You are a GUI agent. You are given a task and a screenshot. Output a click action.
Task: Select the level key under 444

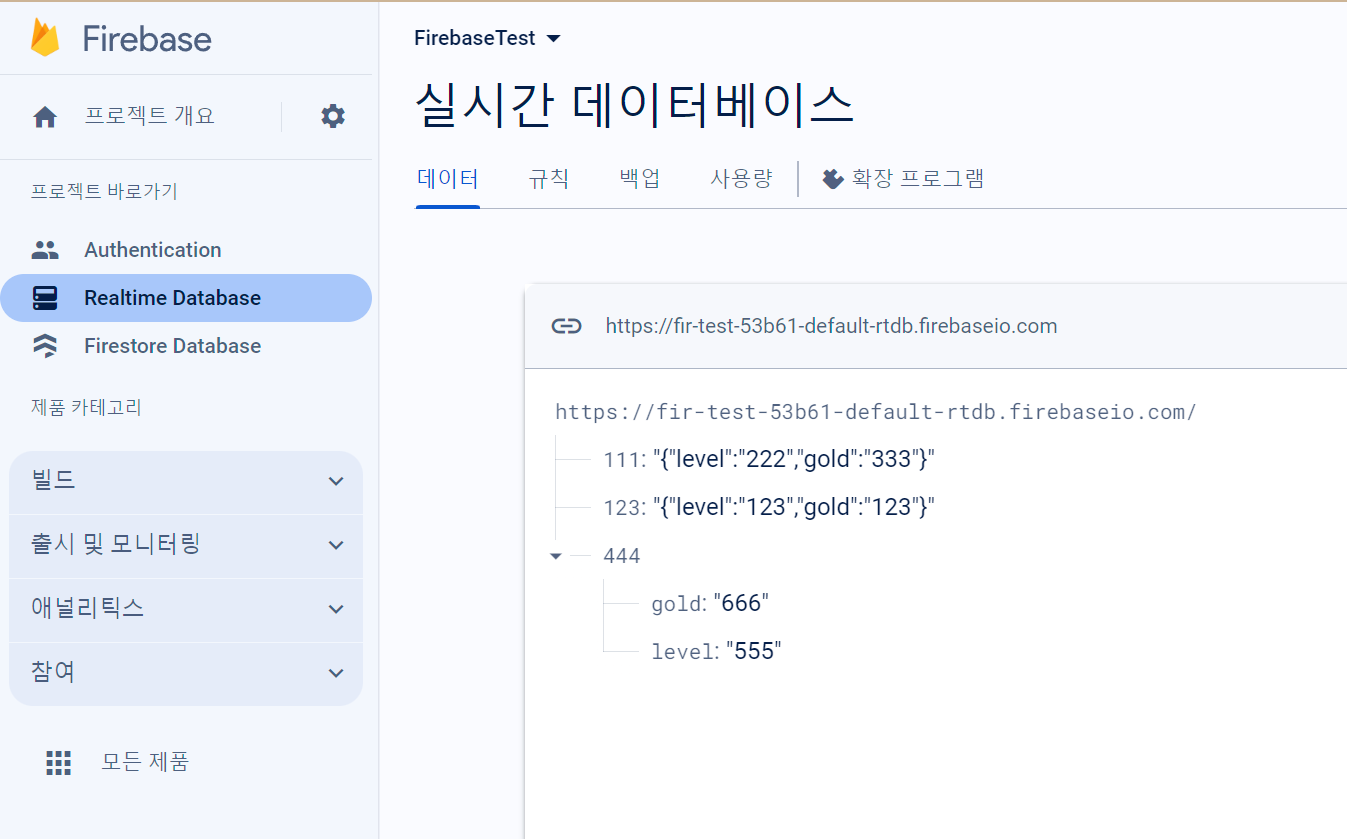click(684, 652)
